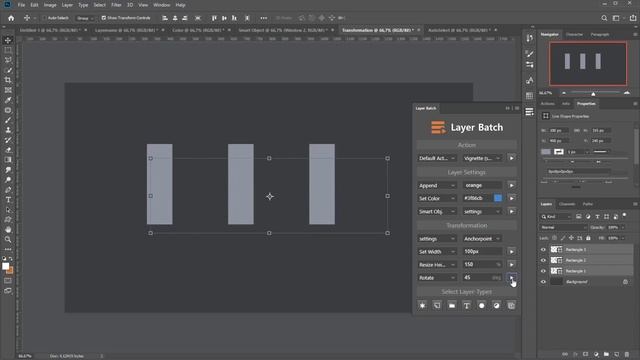The height and width of the screenshot is (360, 640).
Task: Select the text-layer type icon in Layer Batch
Action: point(467,305)
